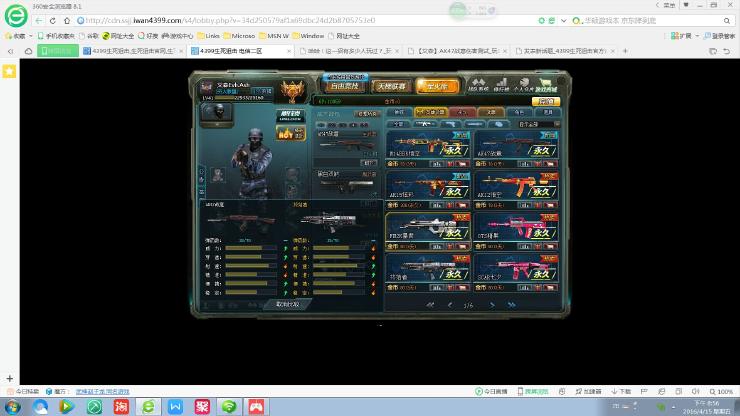Open the 100% zoom level control
Screen dimensions: 740x416
[x=722, y=391]
